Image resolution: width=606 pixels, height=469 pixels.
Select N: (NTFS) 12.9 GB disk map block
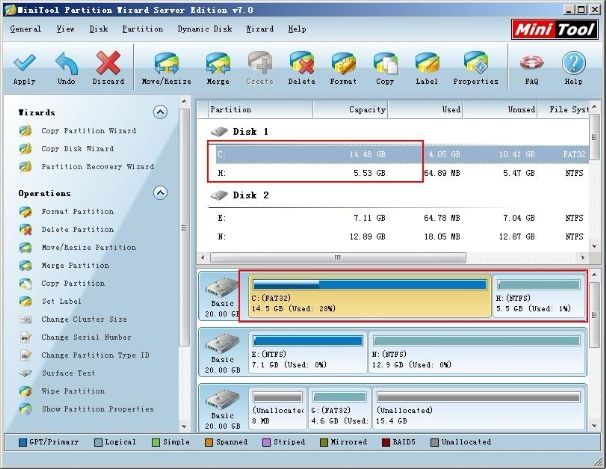(477, 352)
